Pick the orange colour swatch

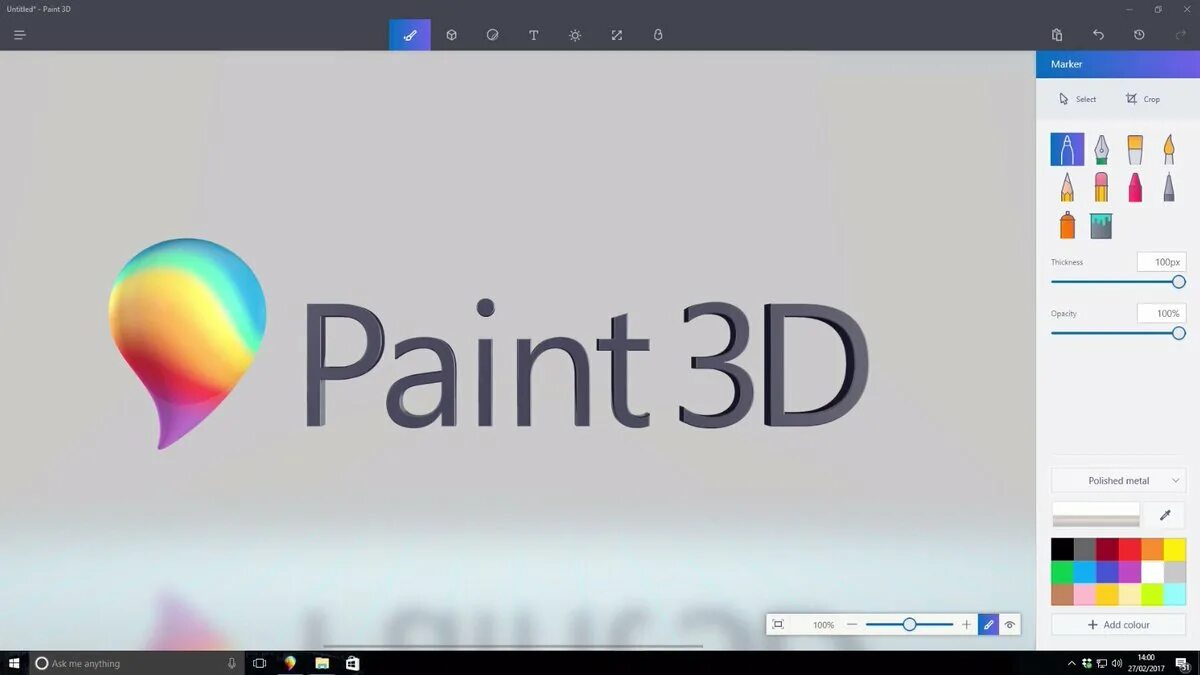[1152, 549]
